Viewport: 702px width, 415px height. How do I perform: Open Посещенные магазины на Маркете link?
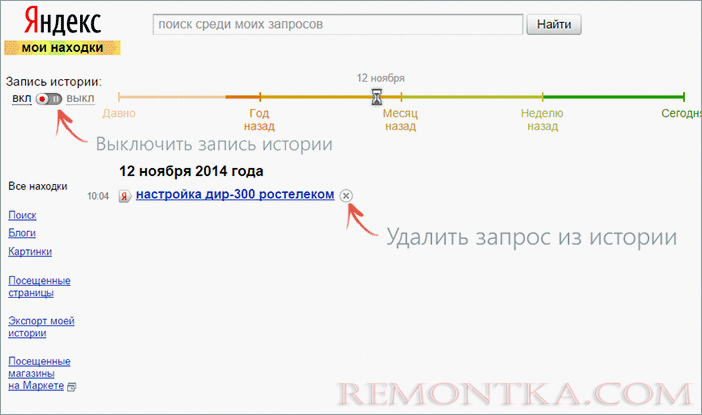pos(39,373)
